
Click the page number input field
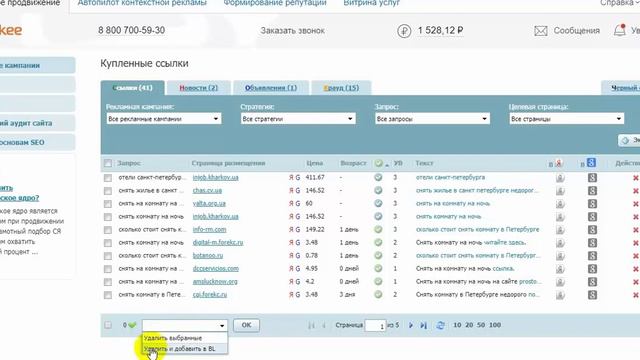pos(376,325)
